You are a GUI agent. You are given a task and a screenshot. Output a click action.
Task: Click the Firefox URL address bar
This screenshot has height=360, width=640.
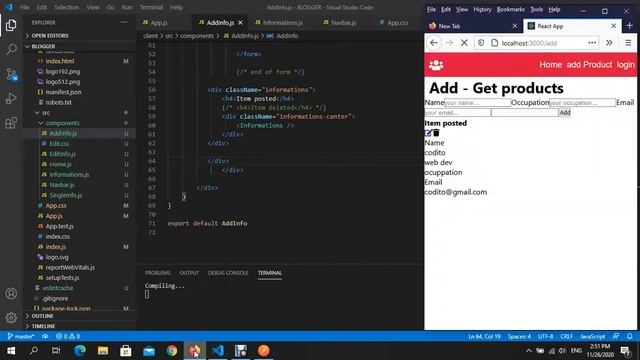[x=535, y=43]
